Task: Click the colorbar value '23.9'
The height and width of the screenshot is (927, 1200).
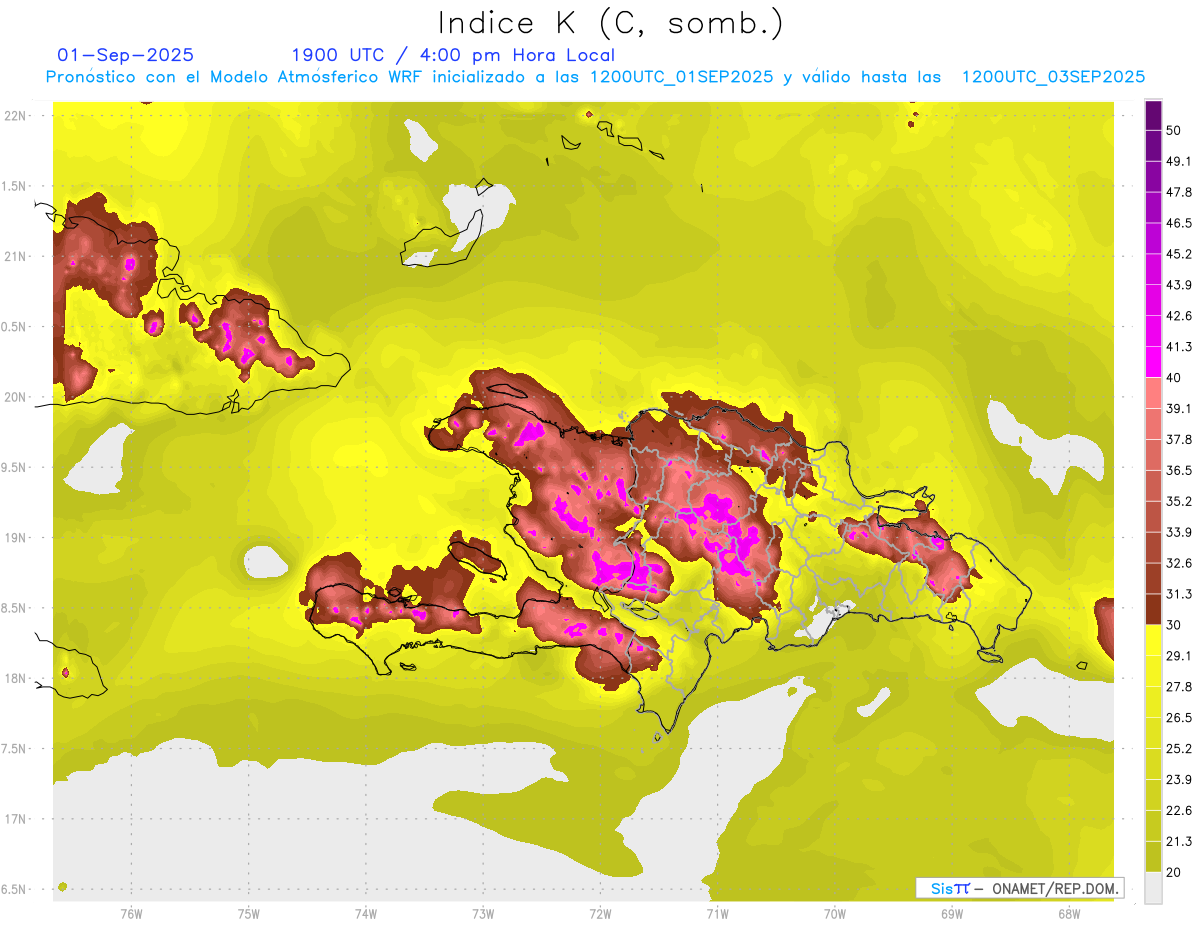Action: (1179, 779)
